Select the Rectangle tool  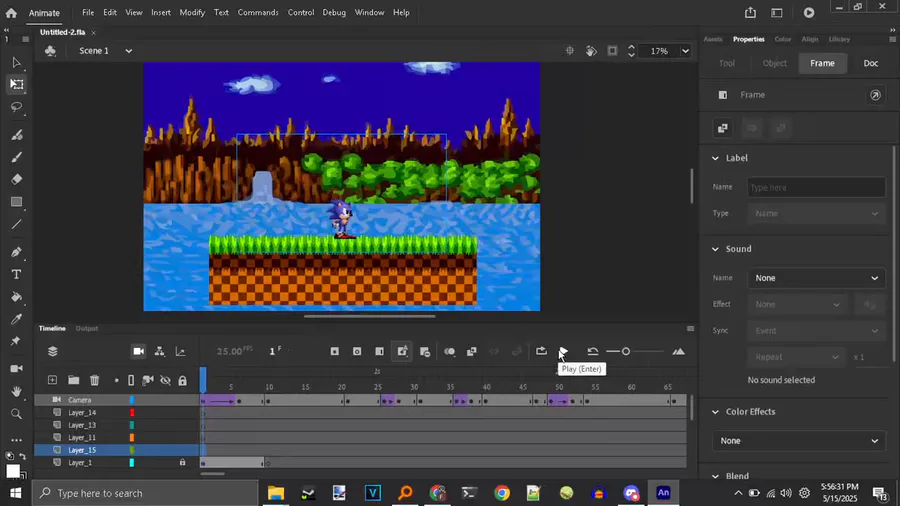click(x=16, y=202)
